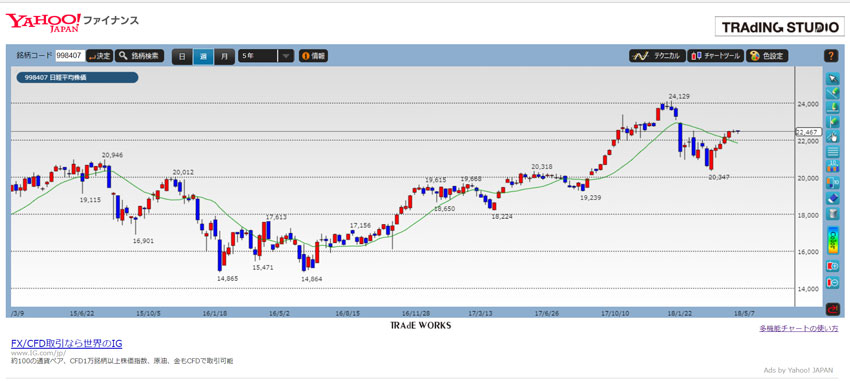Click the 16,901 low label
The image size is (850, 381).
point(143,241)
